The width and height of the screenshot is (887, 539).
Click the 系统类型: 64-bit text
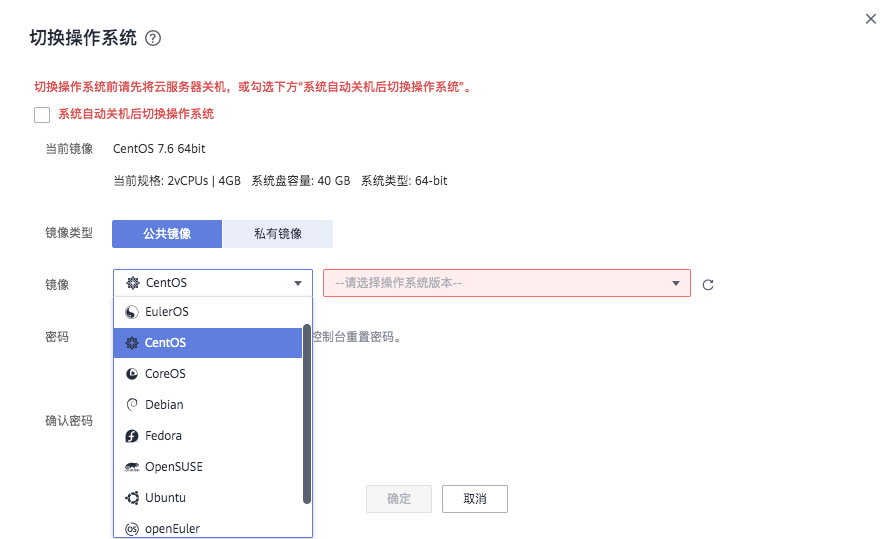pos(404,181)
